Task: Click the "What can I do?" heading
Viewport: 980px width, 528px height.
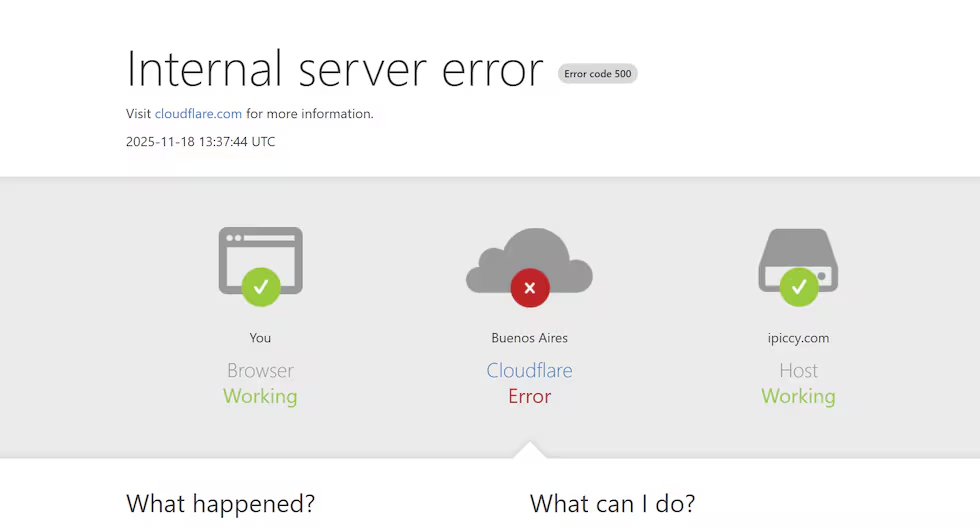Action: 612,503
